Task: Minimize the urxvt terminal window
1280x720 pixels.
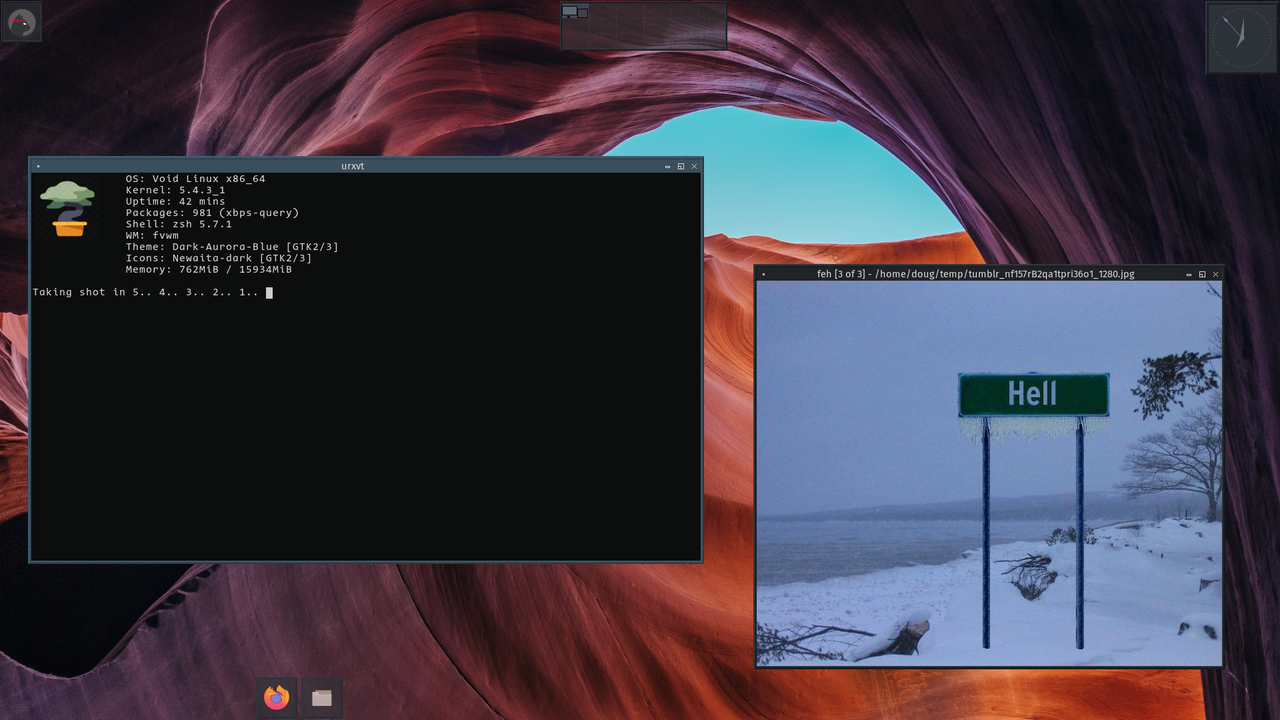Action: [x=668, y=166]
